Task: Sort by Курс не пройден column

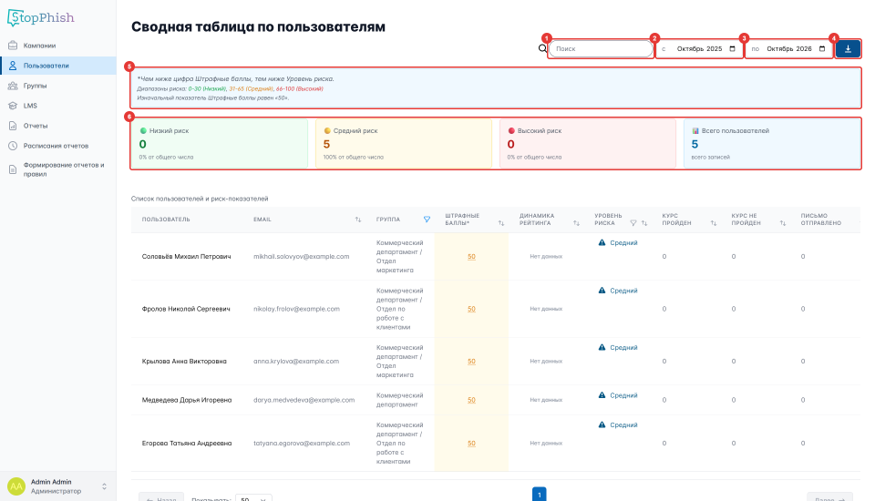Action: [782, 223]
